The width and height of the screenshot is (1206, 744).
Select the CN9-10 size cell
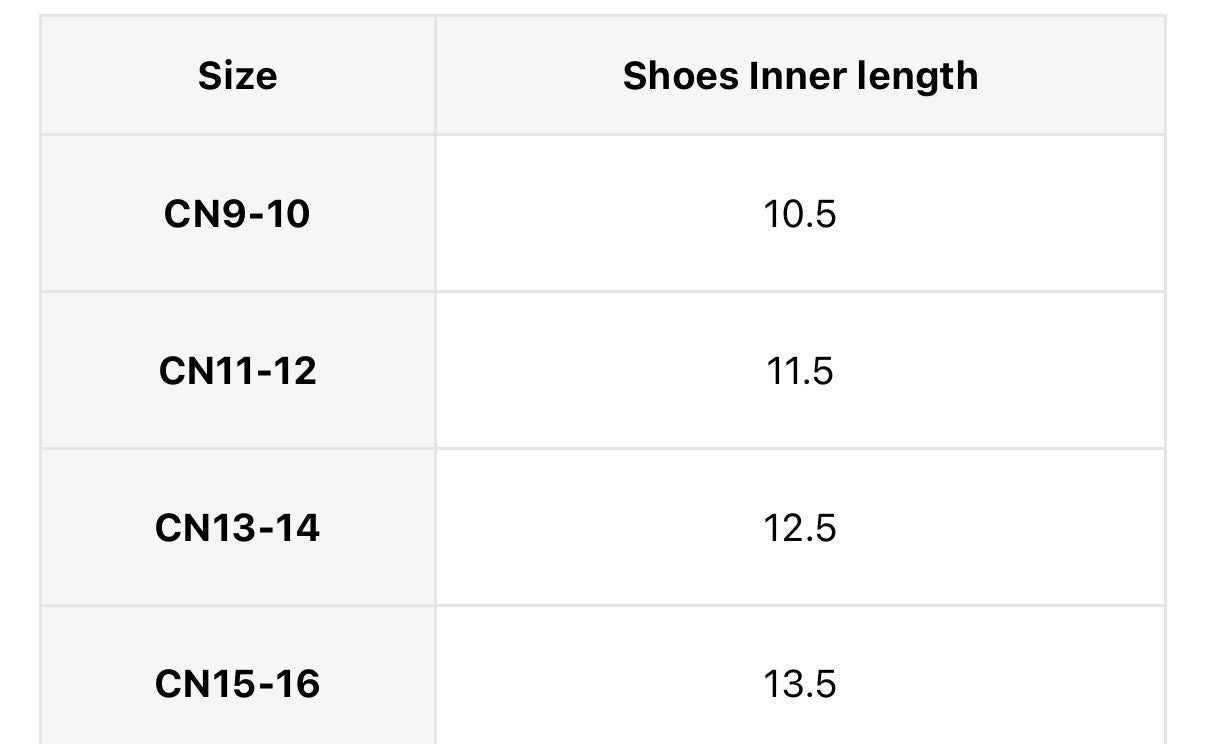pyautogui.click(x=238, y=214)
